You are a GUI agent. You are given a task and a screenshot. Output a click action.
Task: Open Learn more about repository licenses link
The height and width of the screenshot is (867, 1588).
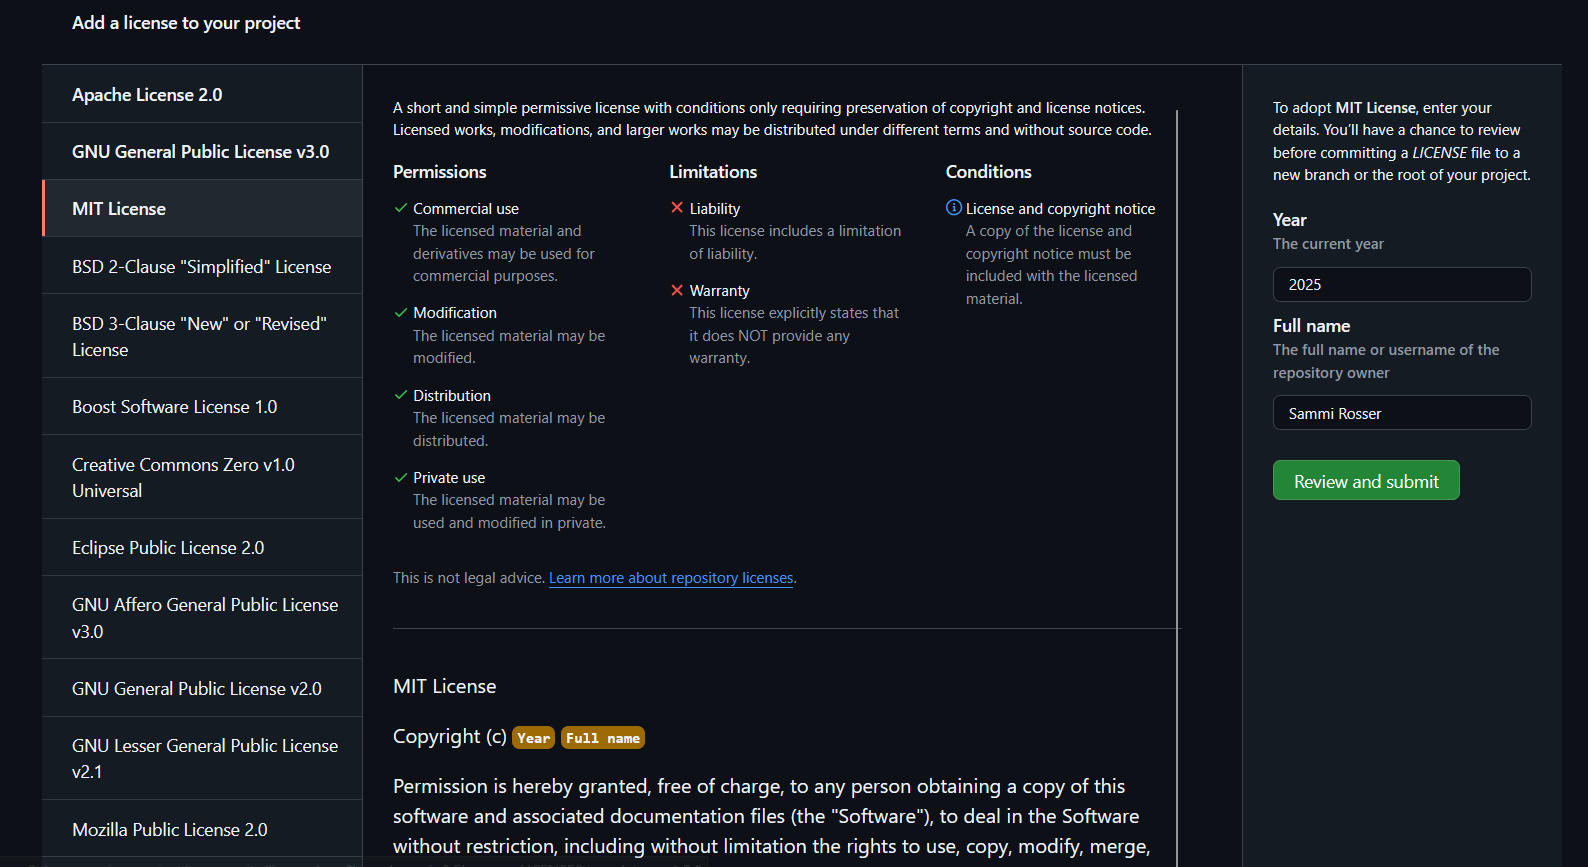tap(671, 578)
